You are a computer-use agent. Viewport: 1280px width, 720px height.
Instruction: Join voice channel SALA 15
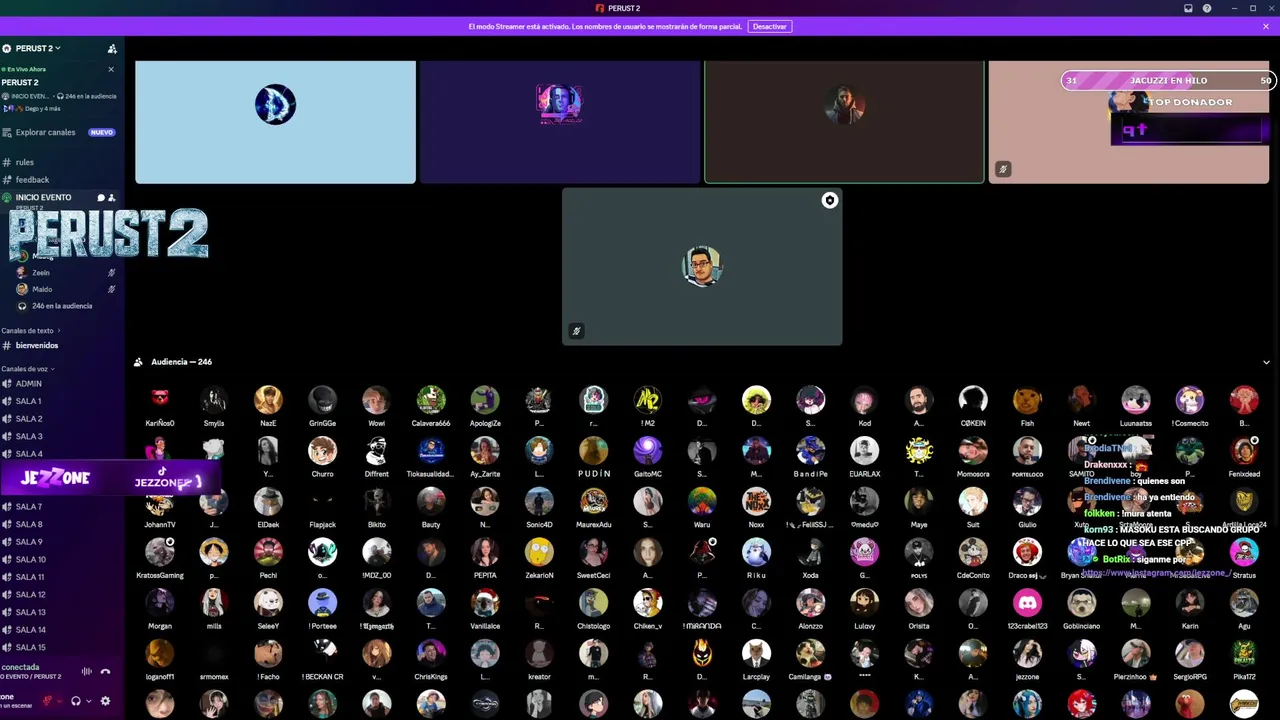(x=30, y=647)
